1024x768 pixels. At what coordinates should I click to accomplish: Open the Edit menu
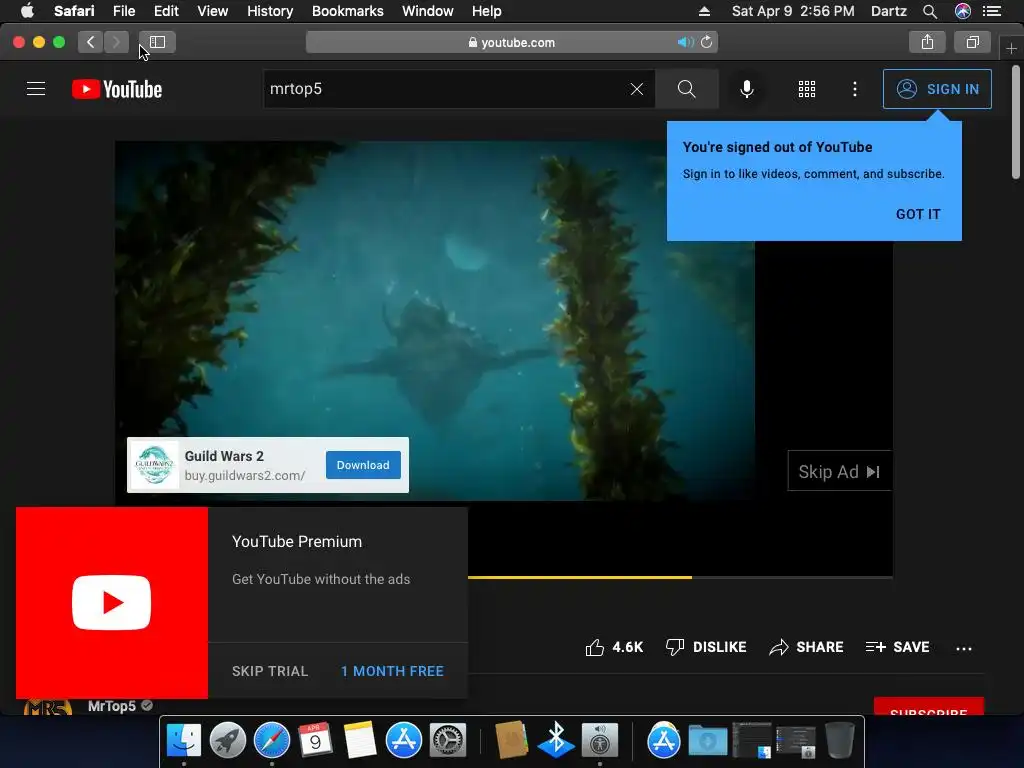[166, 11]
